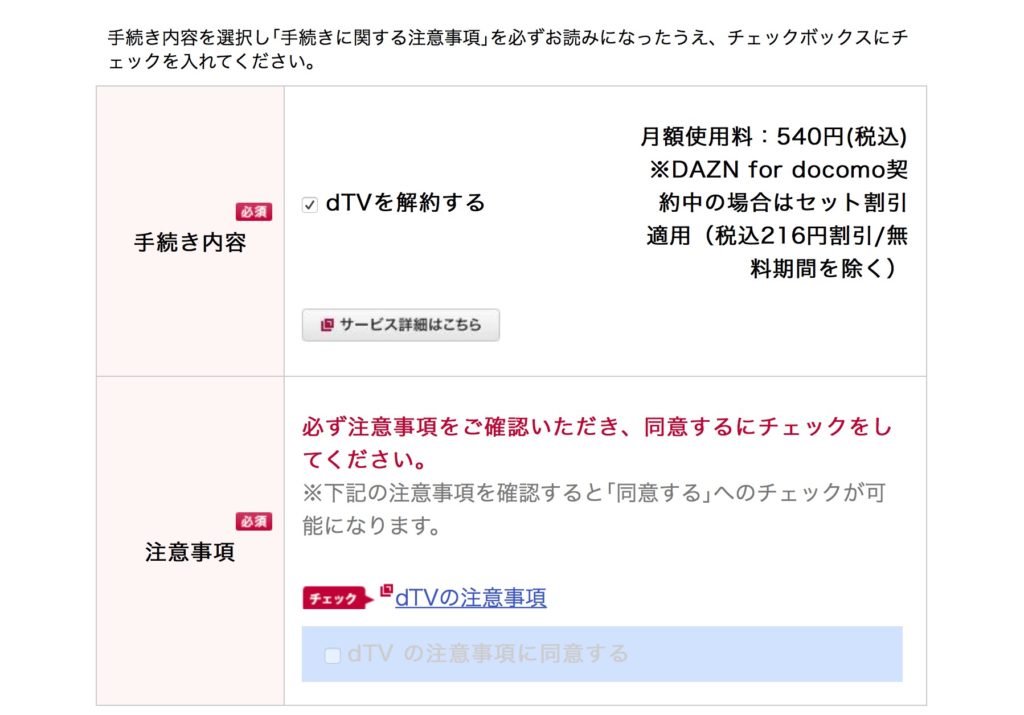1024x715 pixels.
Task: Click the 必須 badge above 手続き内容
Action: click(254, 212)
